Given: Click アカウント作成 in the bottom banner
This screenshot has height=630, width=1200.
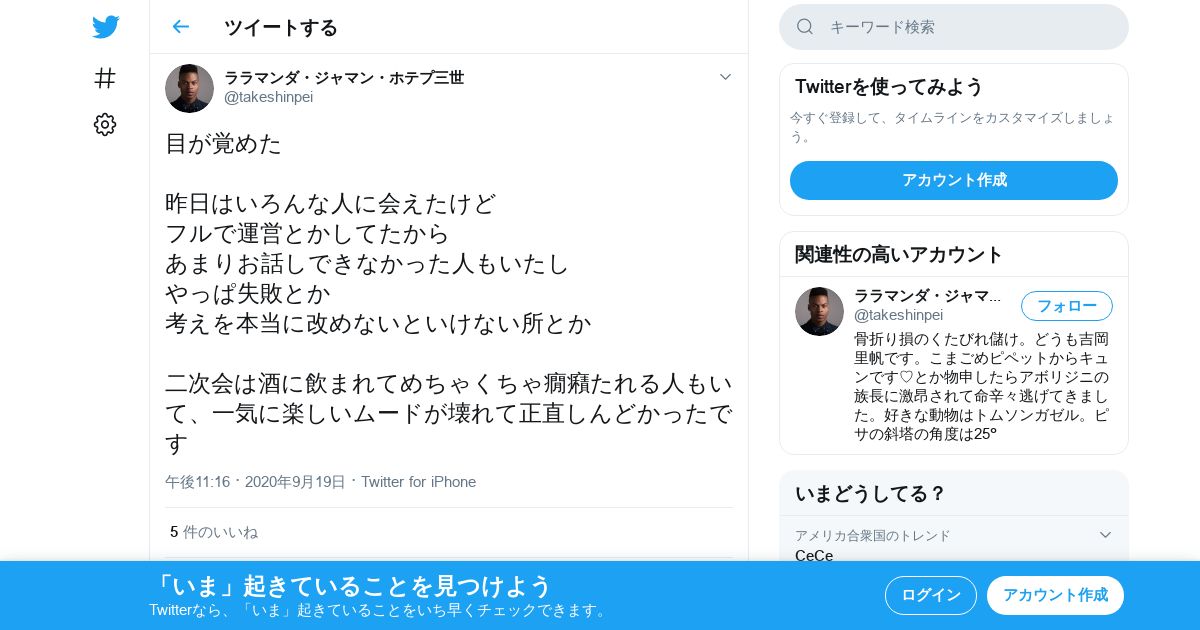Looking at the screenshot, I should 1055,595.
